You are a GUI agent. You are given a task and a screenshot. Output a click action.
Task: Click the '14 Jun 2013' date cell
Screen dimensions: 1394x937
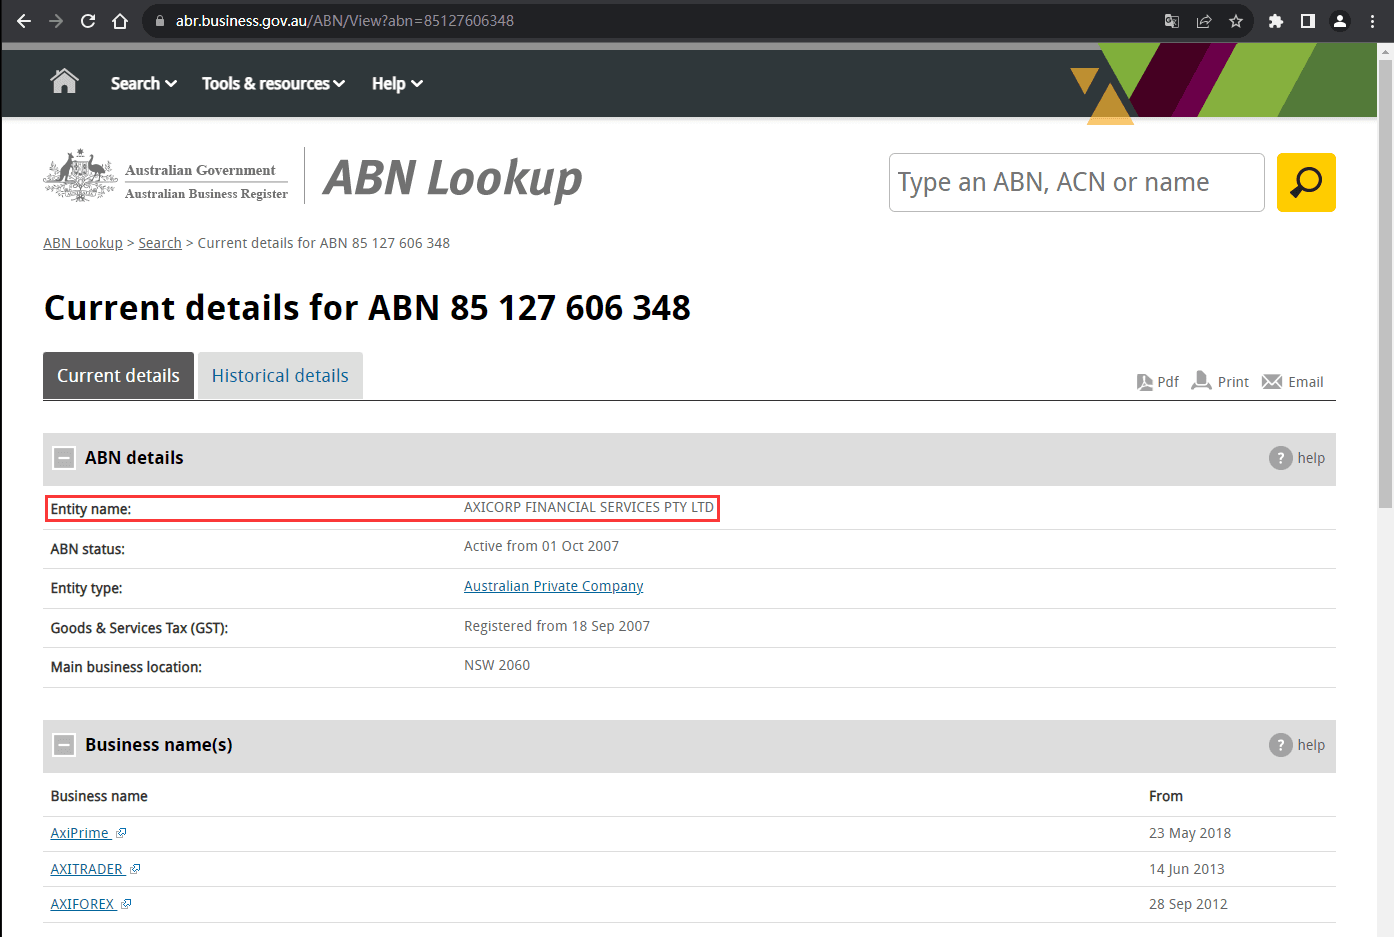1187,869
